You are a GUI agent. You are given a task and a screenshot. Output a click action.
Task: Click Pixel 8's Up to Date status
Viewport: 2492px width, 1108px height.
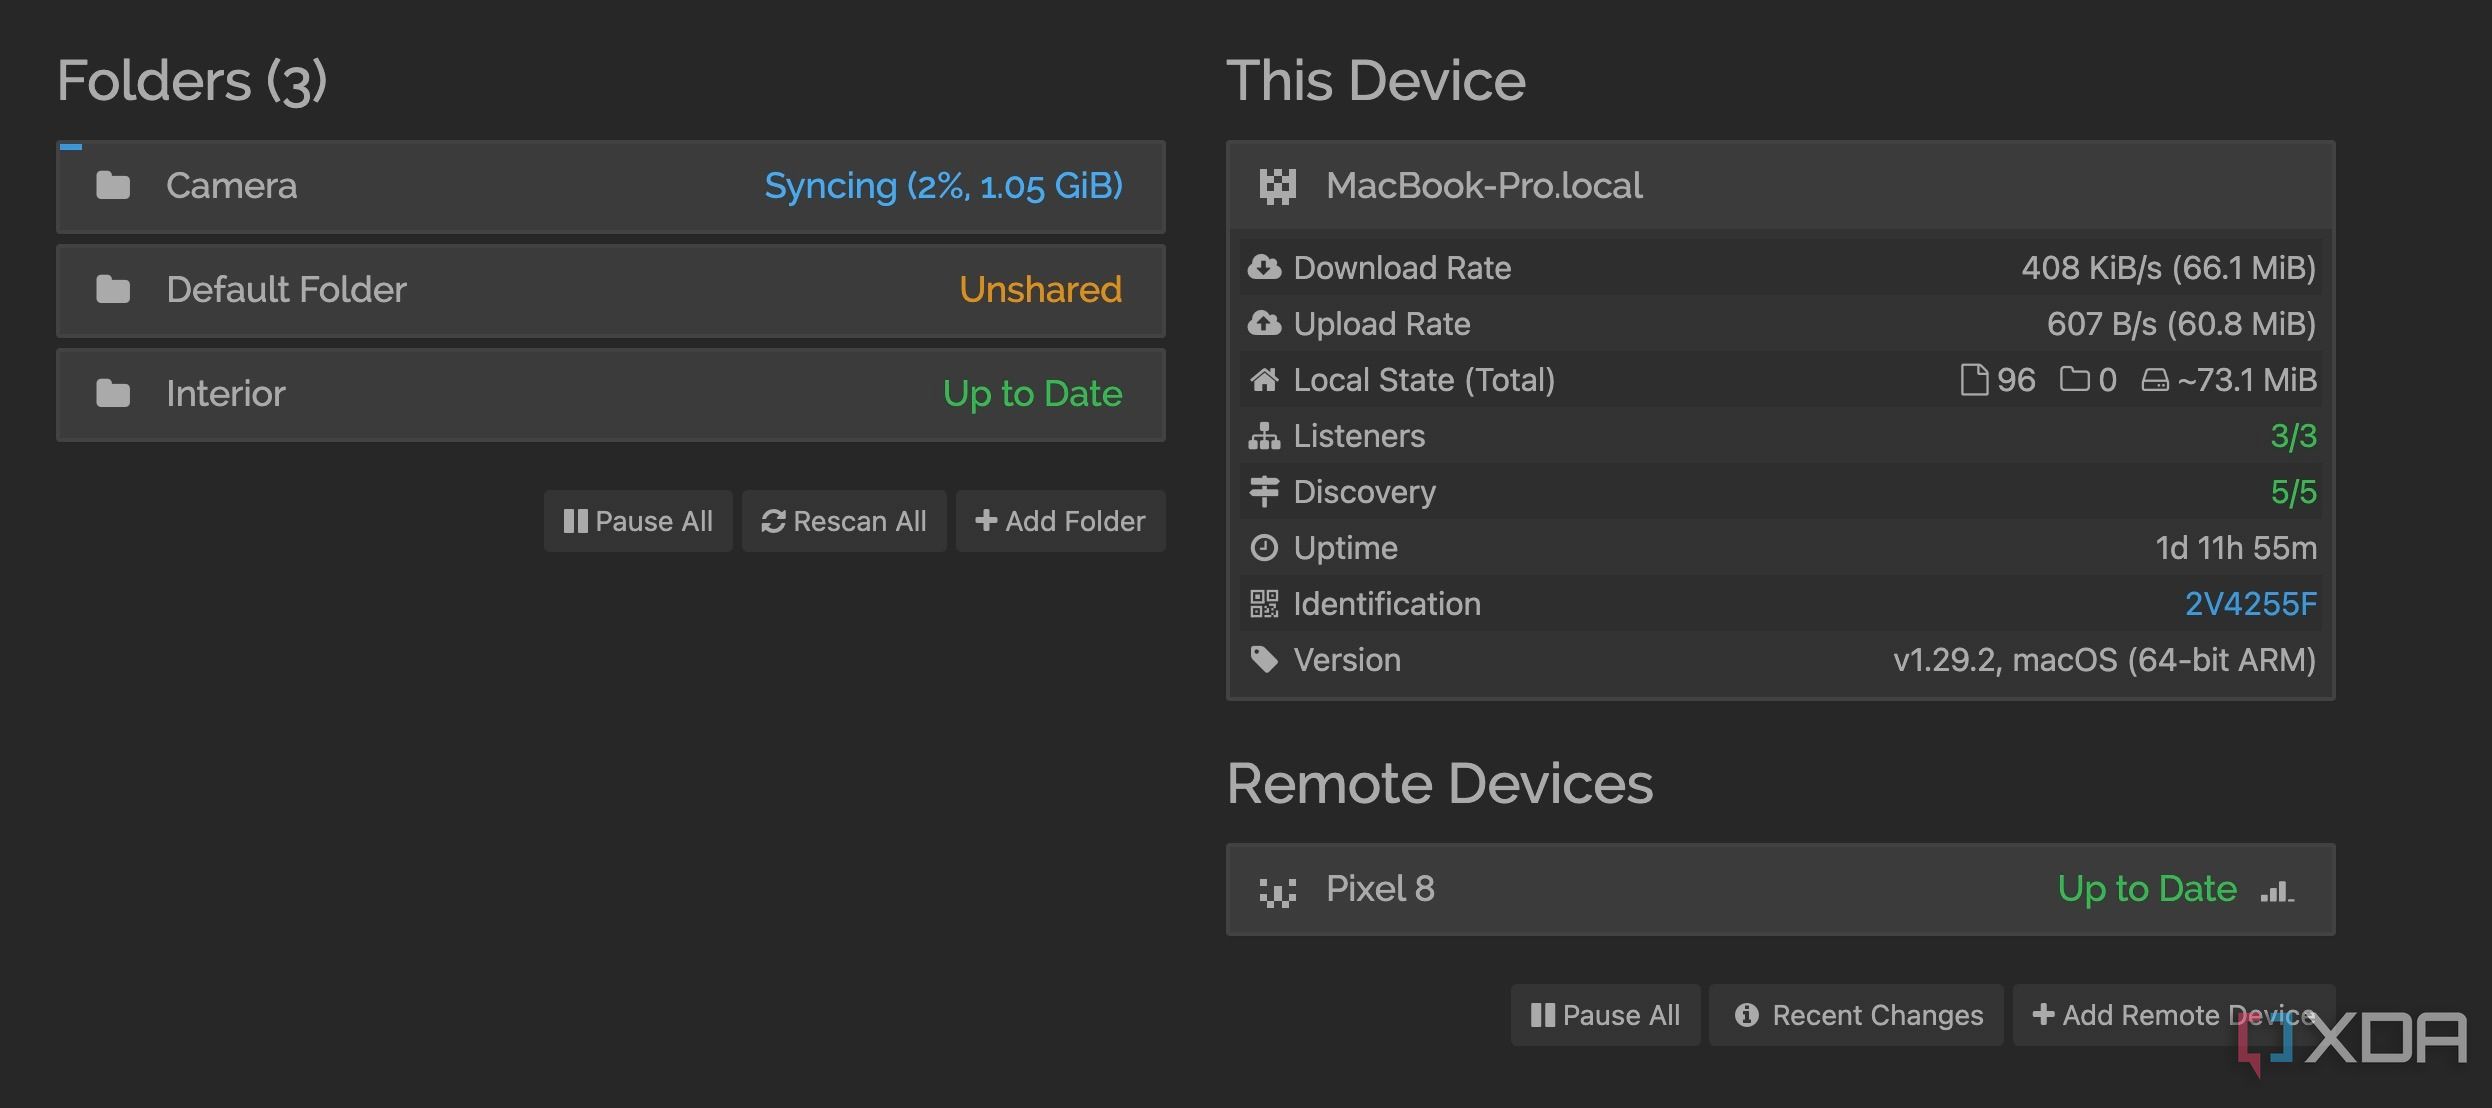2147,889
